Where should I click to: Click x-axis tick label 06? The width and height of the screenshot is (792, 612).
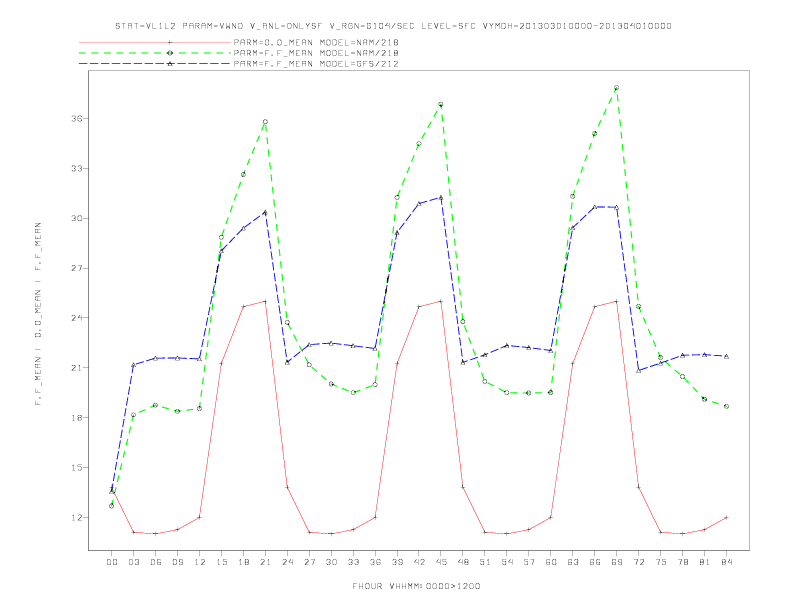[156, 562]
